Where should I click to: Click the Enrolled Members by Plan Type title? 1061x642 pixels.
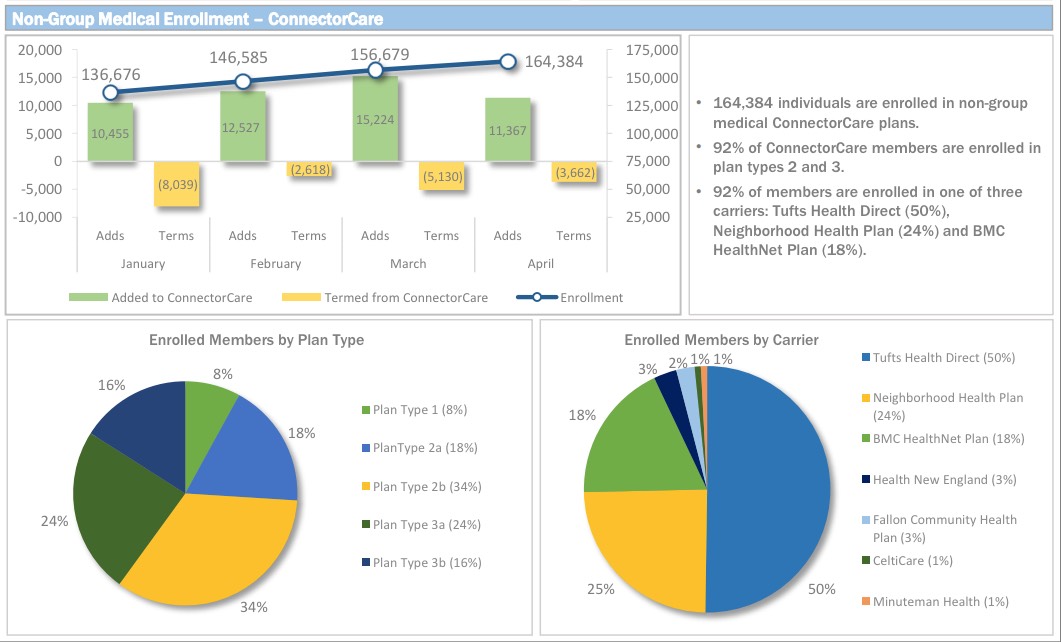pos(256,340)
